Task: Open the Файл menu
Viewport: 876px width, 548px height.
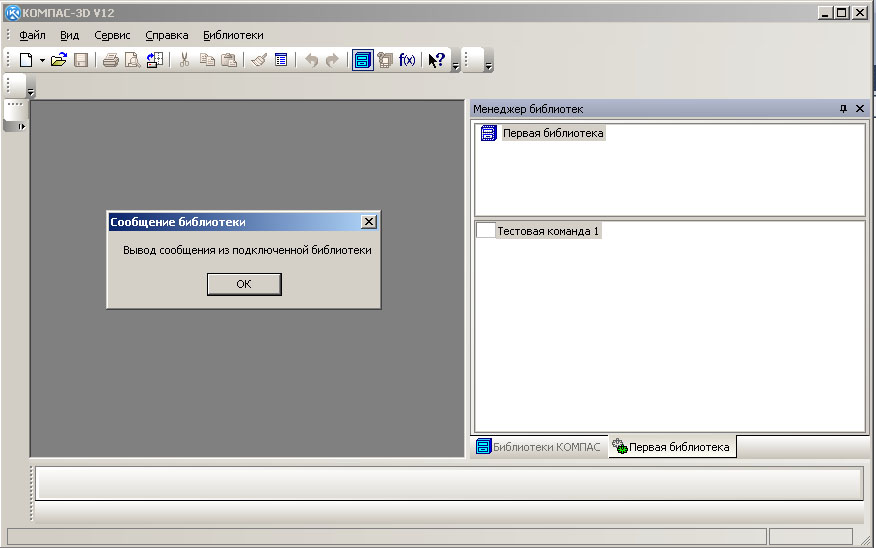Action: point(32,35)
